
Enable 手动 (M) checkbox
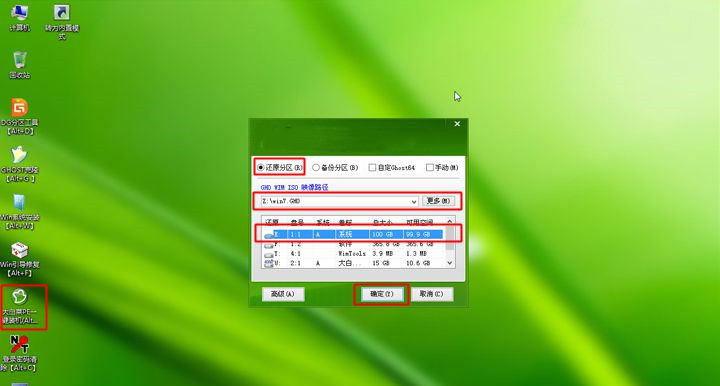pos(430,168)
